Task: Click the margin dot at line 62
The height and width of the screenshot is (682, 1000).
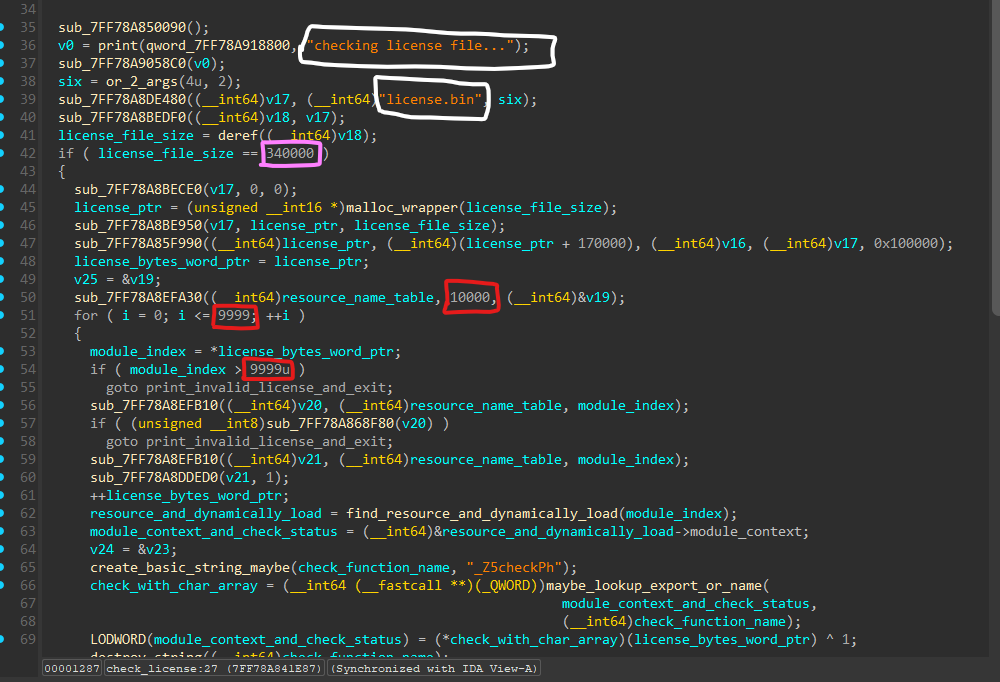Action: click(4, 514)
